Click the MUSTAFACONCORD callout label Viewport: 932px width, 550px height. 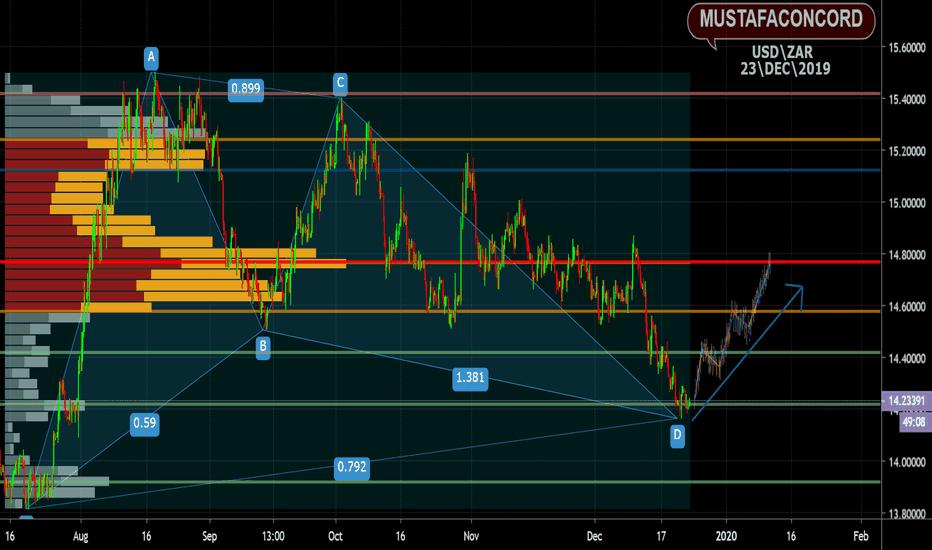pos(780,20)
